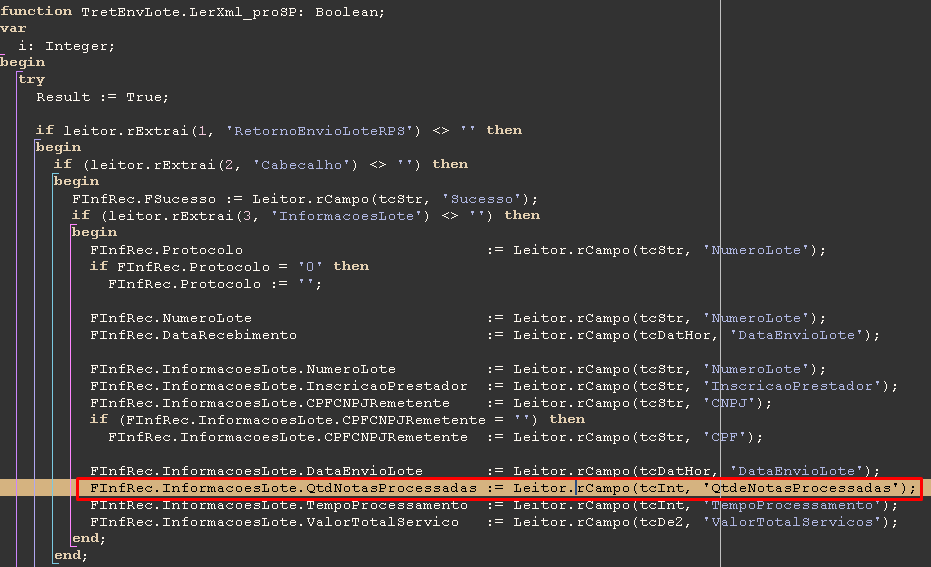
Task: Click FInfRec.Protocolo := '' statement
Action: [x=215, y=284]
